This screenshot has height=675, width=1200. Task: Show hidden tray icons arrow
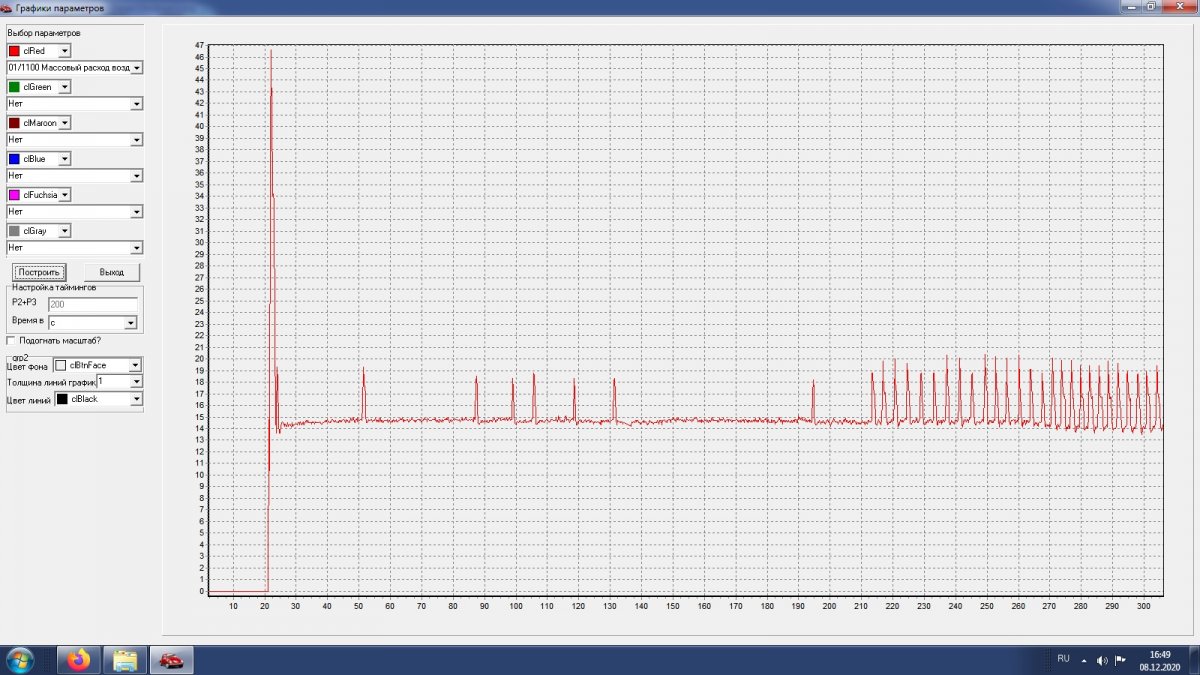click(1085, 660)
